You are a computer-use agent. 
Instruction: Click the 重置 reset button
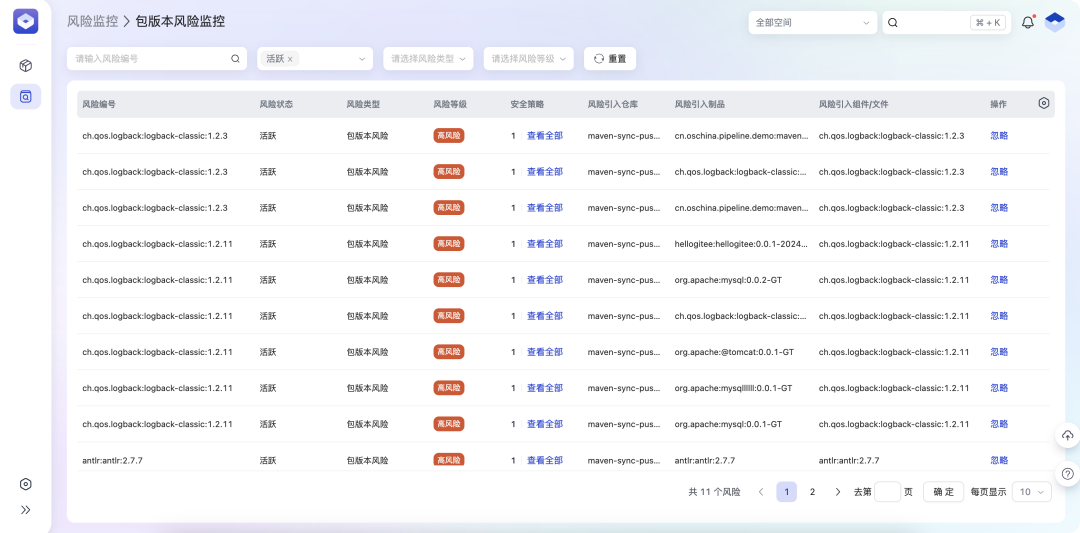point(610,59)
